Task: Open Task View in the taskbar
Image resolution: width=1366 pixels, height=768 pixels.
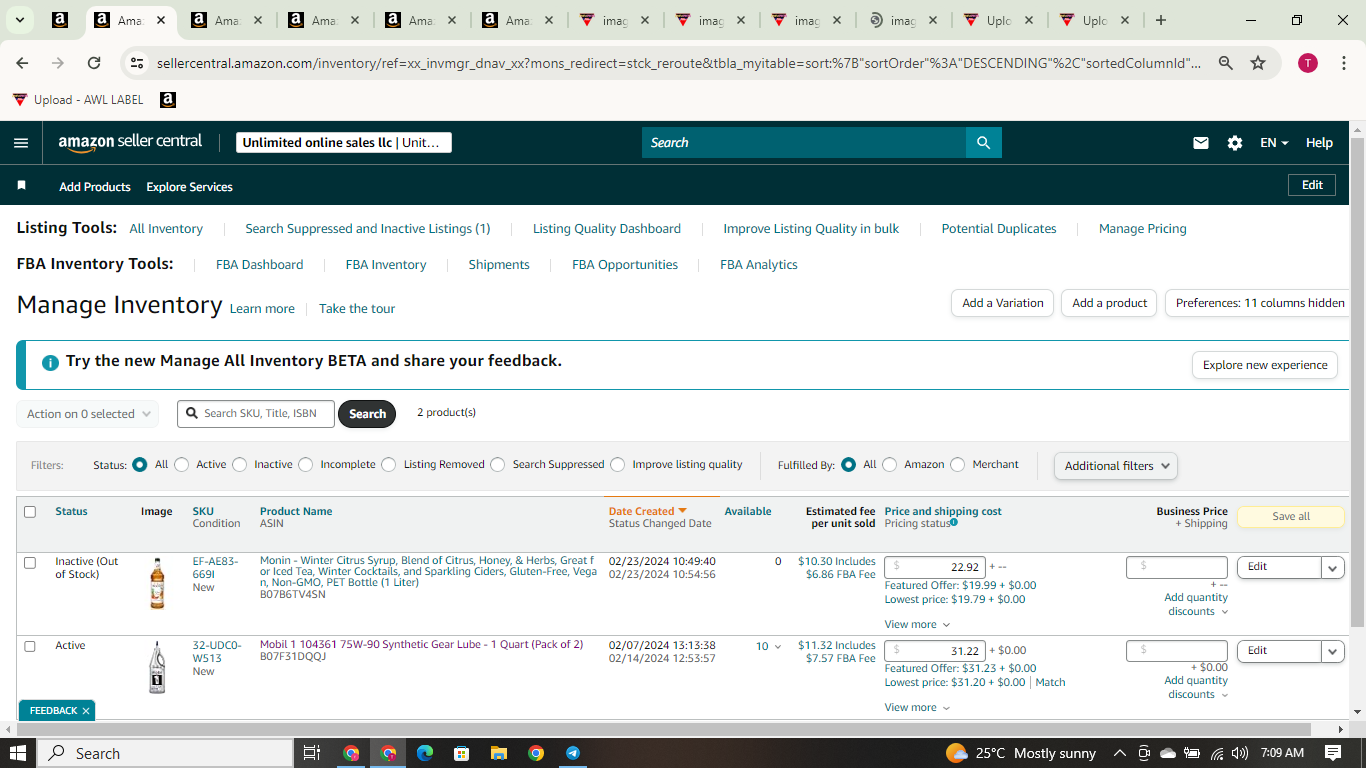Action: [x=311, y=753]
